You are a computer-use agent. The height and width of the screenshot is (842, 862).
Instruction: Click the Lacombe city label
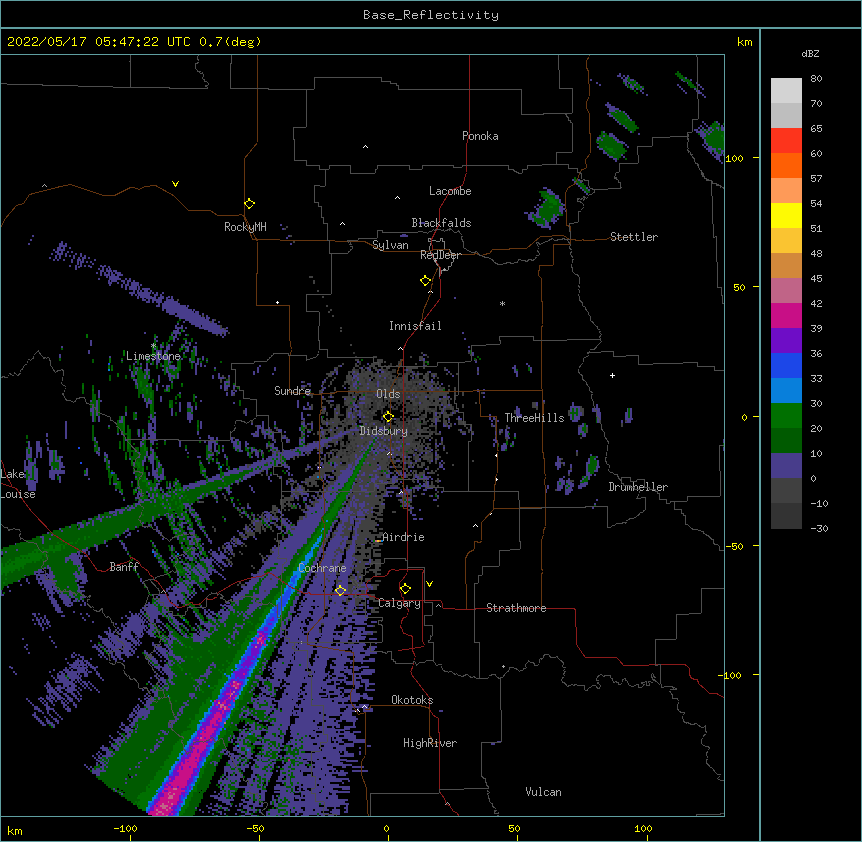pos(450,191)
